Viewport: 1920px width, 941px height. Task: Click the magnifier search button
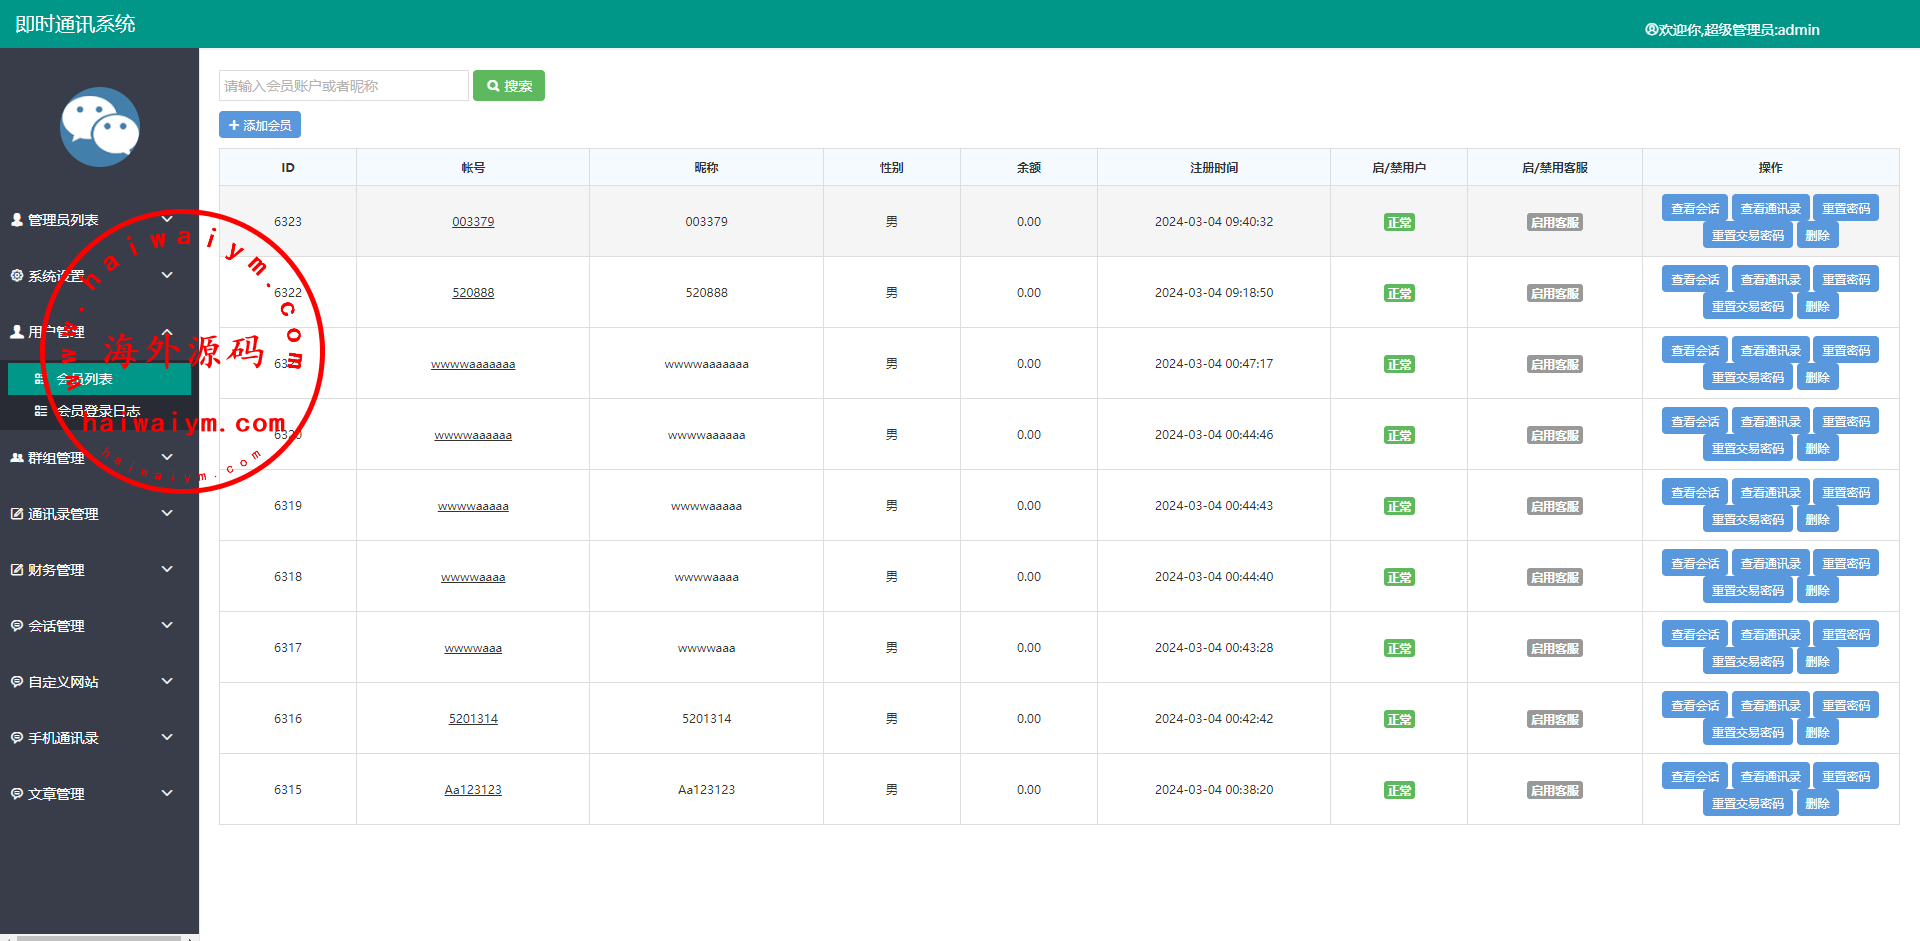click(x=508, y=86)
